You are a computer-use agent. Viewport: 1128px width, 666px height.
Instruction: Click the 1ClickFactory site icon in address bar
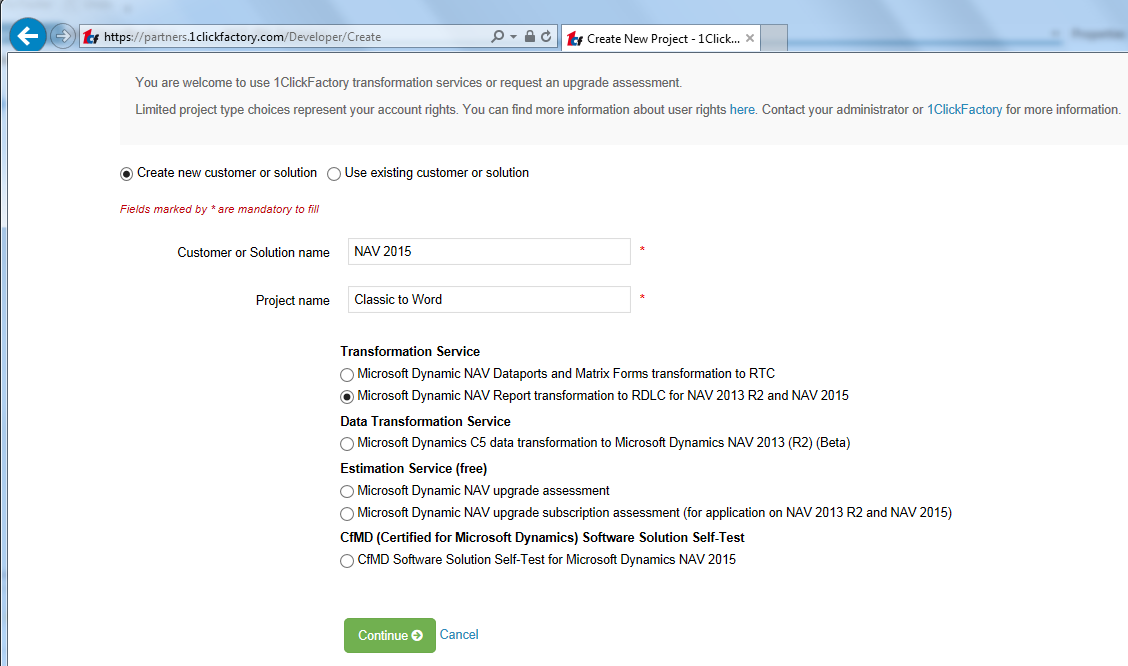pos(91,37)
